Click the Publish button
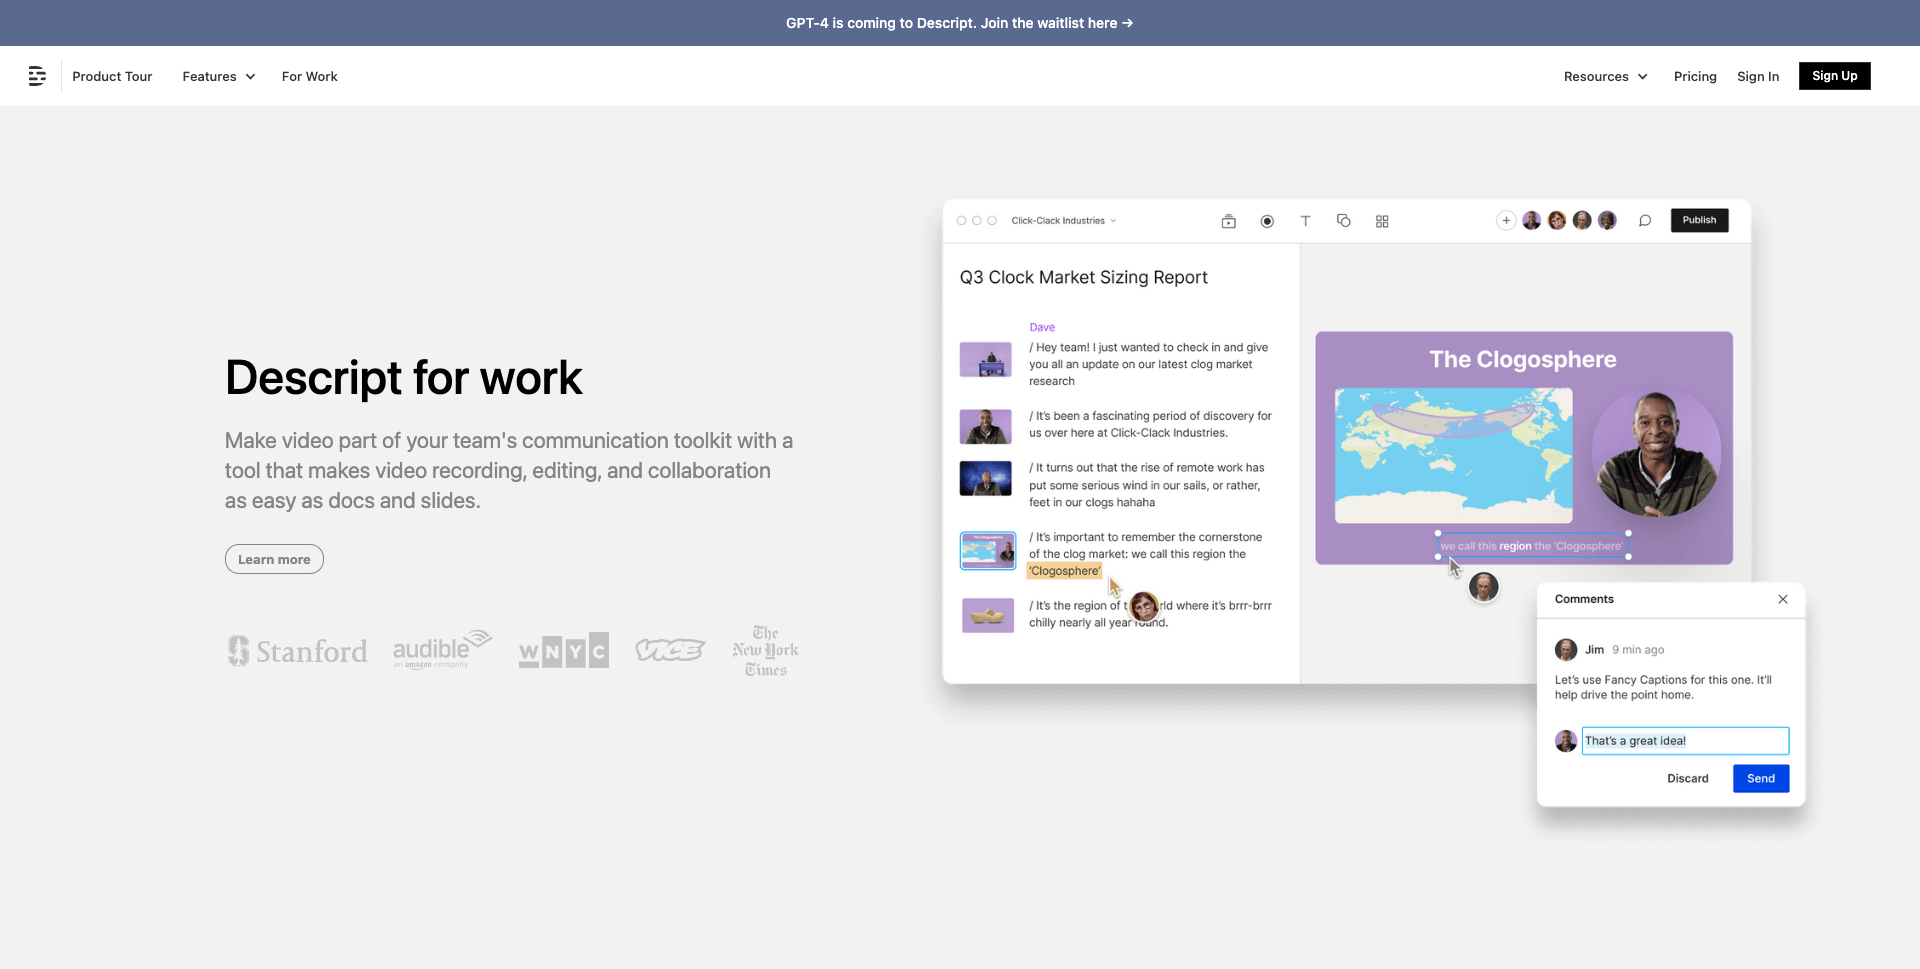The width and height of the screenshot is (1920, 969). (x=1699, y=220)
